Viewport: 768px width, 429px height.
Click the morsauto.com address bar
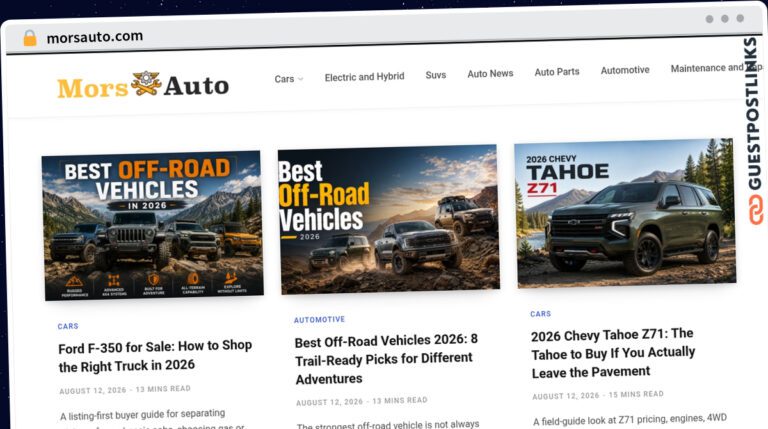[x=95, y=37]
